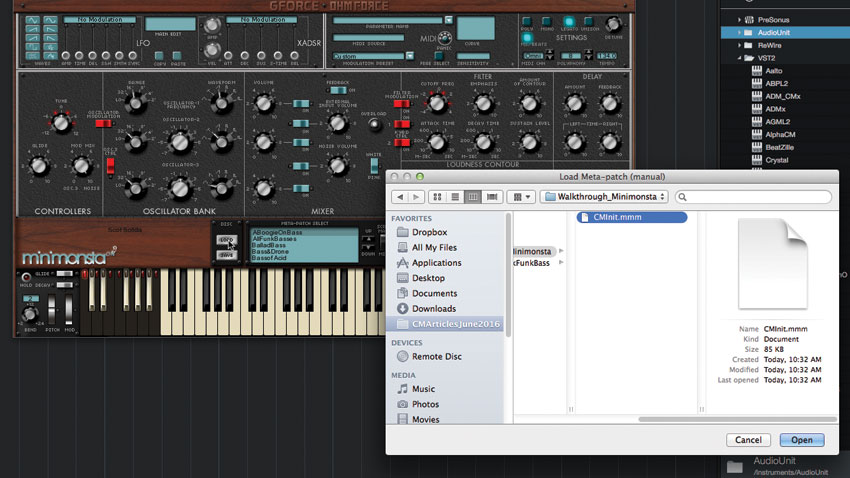
Task: Click the meta-patch Up arrow
Action: coord(368,239)
